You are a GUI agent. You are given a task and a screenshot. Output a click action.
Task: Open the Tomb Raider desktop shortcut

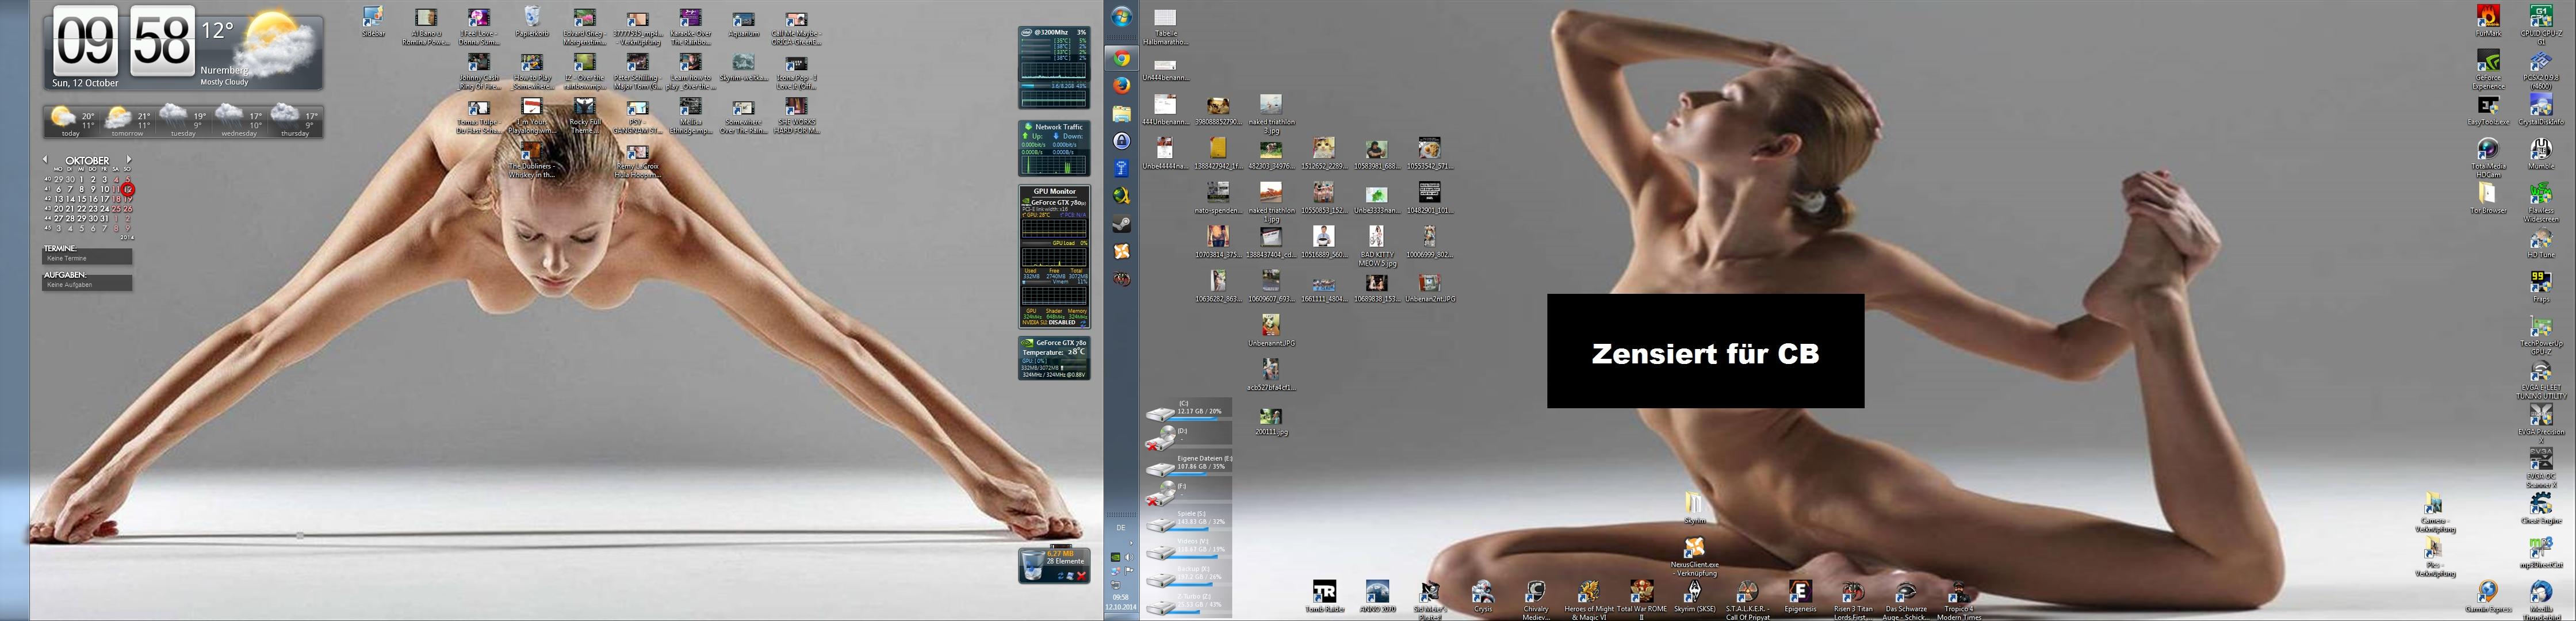(x=1324, y=592)
